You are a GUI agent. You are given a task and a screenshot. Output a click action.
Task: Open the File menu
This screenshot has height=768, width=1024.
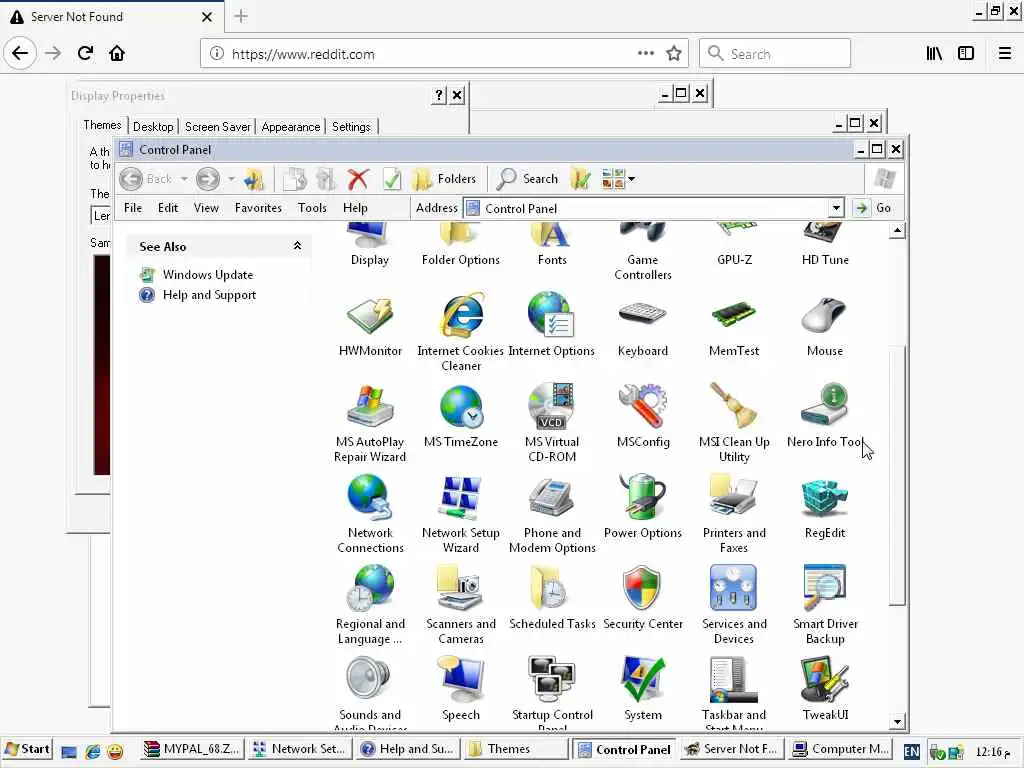click(x=133, y=208)
